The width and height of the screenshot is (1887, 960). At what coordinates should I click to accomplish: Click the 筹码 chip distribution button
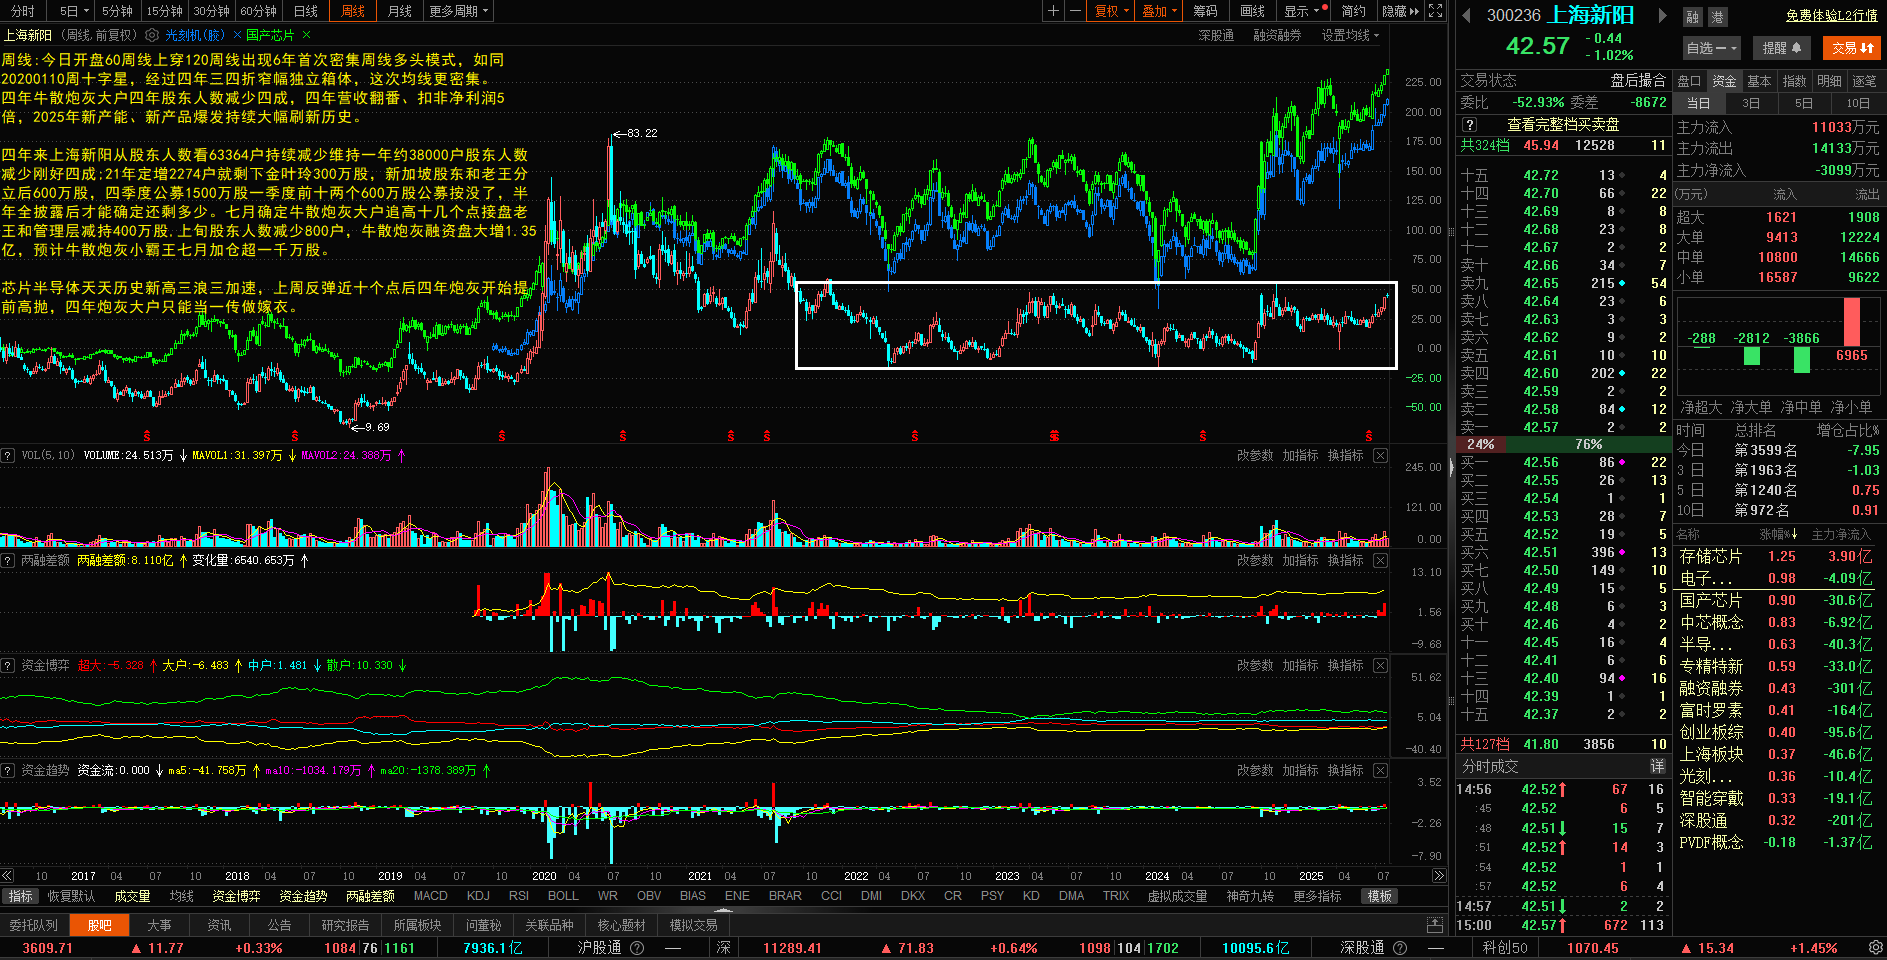coord(1206,11)
